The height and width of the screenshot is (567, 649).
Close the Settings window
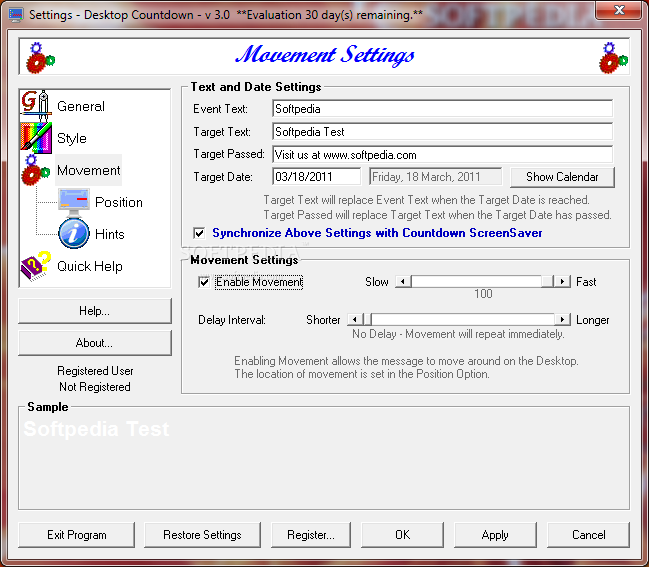click(619, 10)
